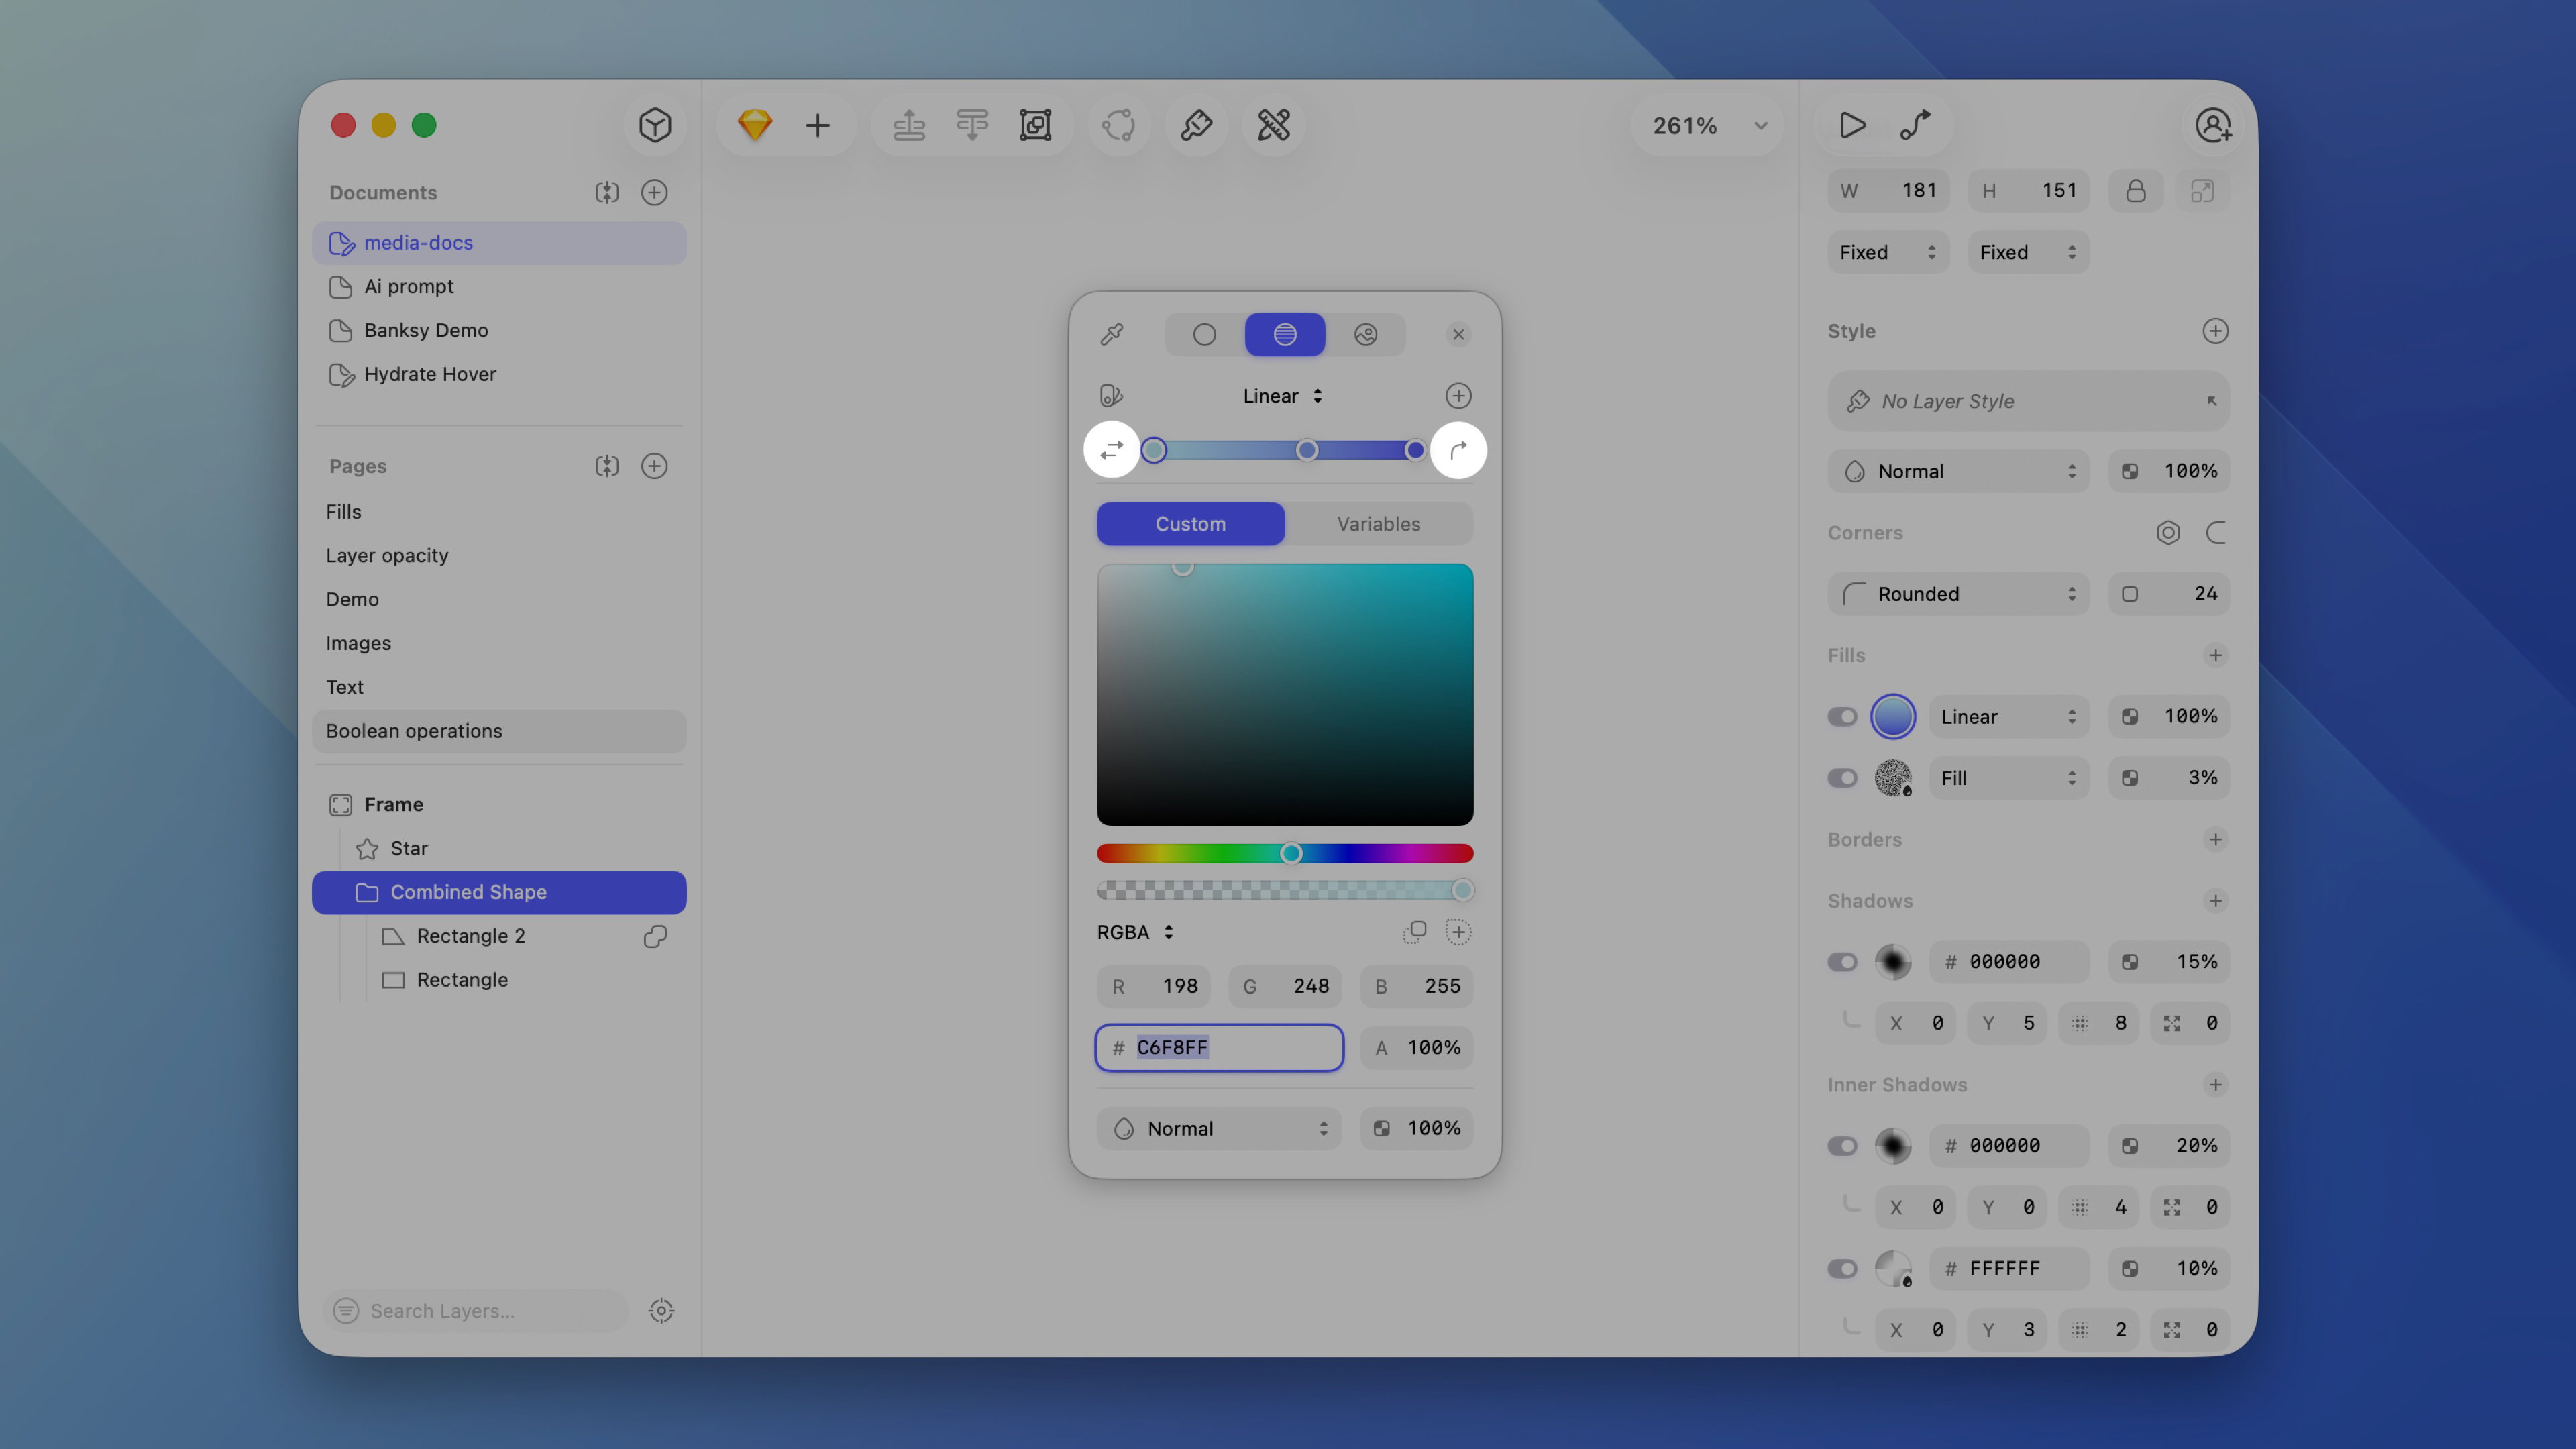Open the Linear gradient type dropdown
This screenshot has height=1449, width=2576.
(1283, 395)
